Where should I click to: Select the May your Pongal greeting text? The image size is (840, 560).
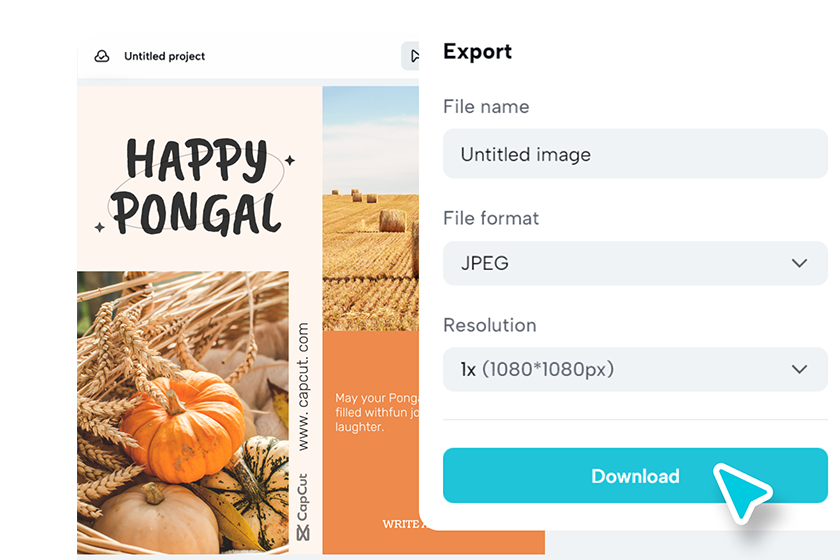[x=377, y=412]
